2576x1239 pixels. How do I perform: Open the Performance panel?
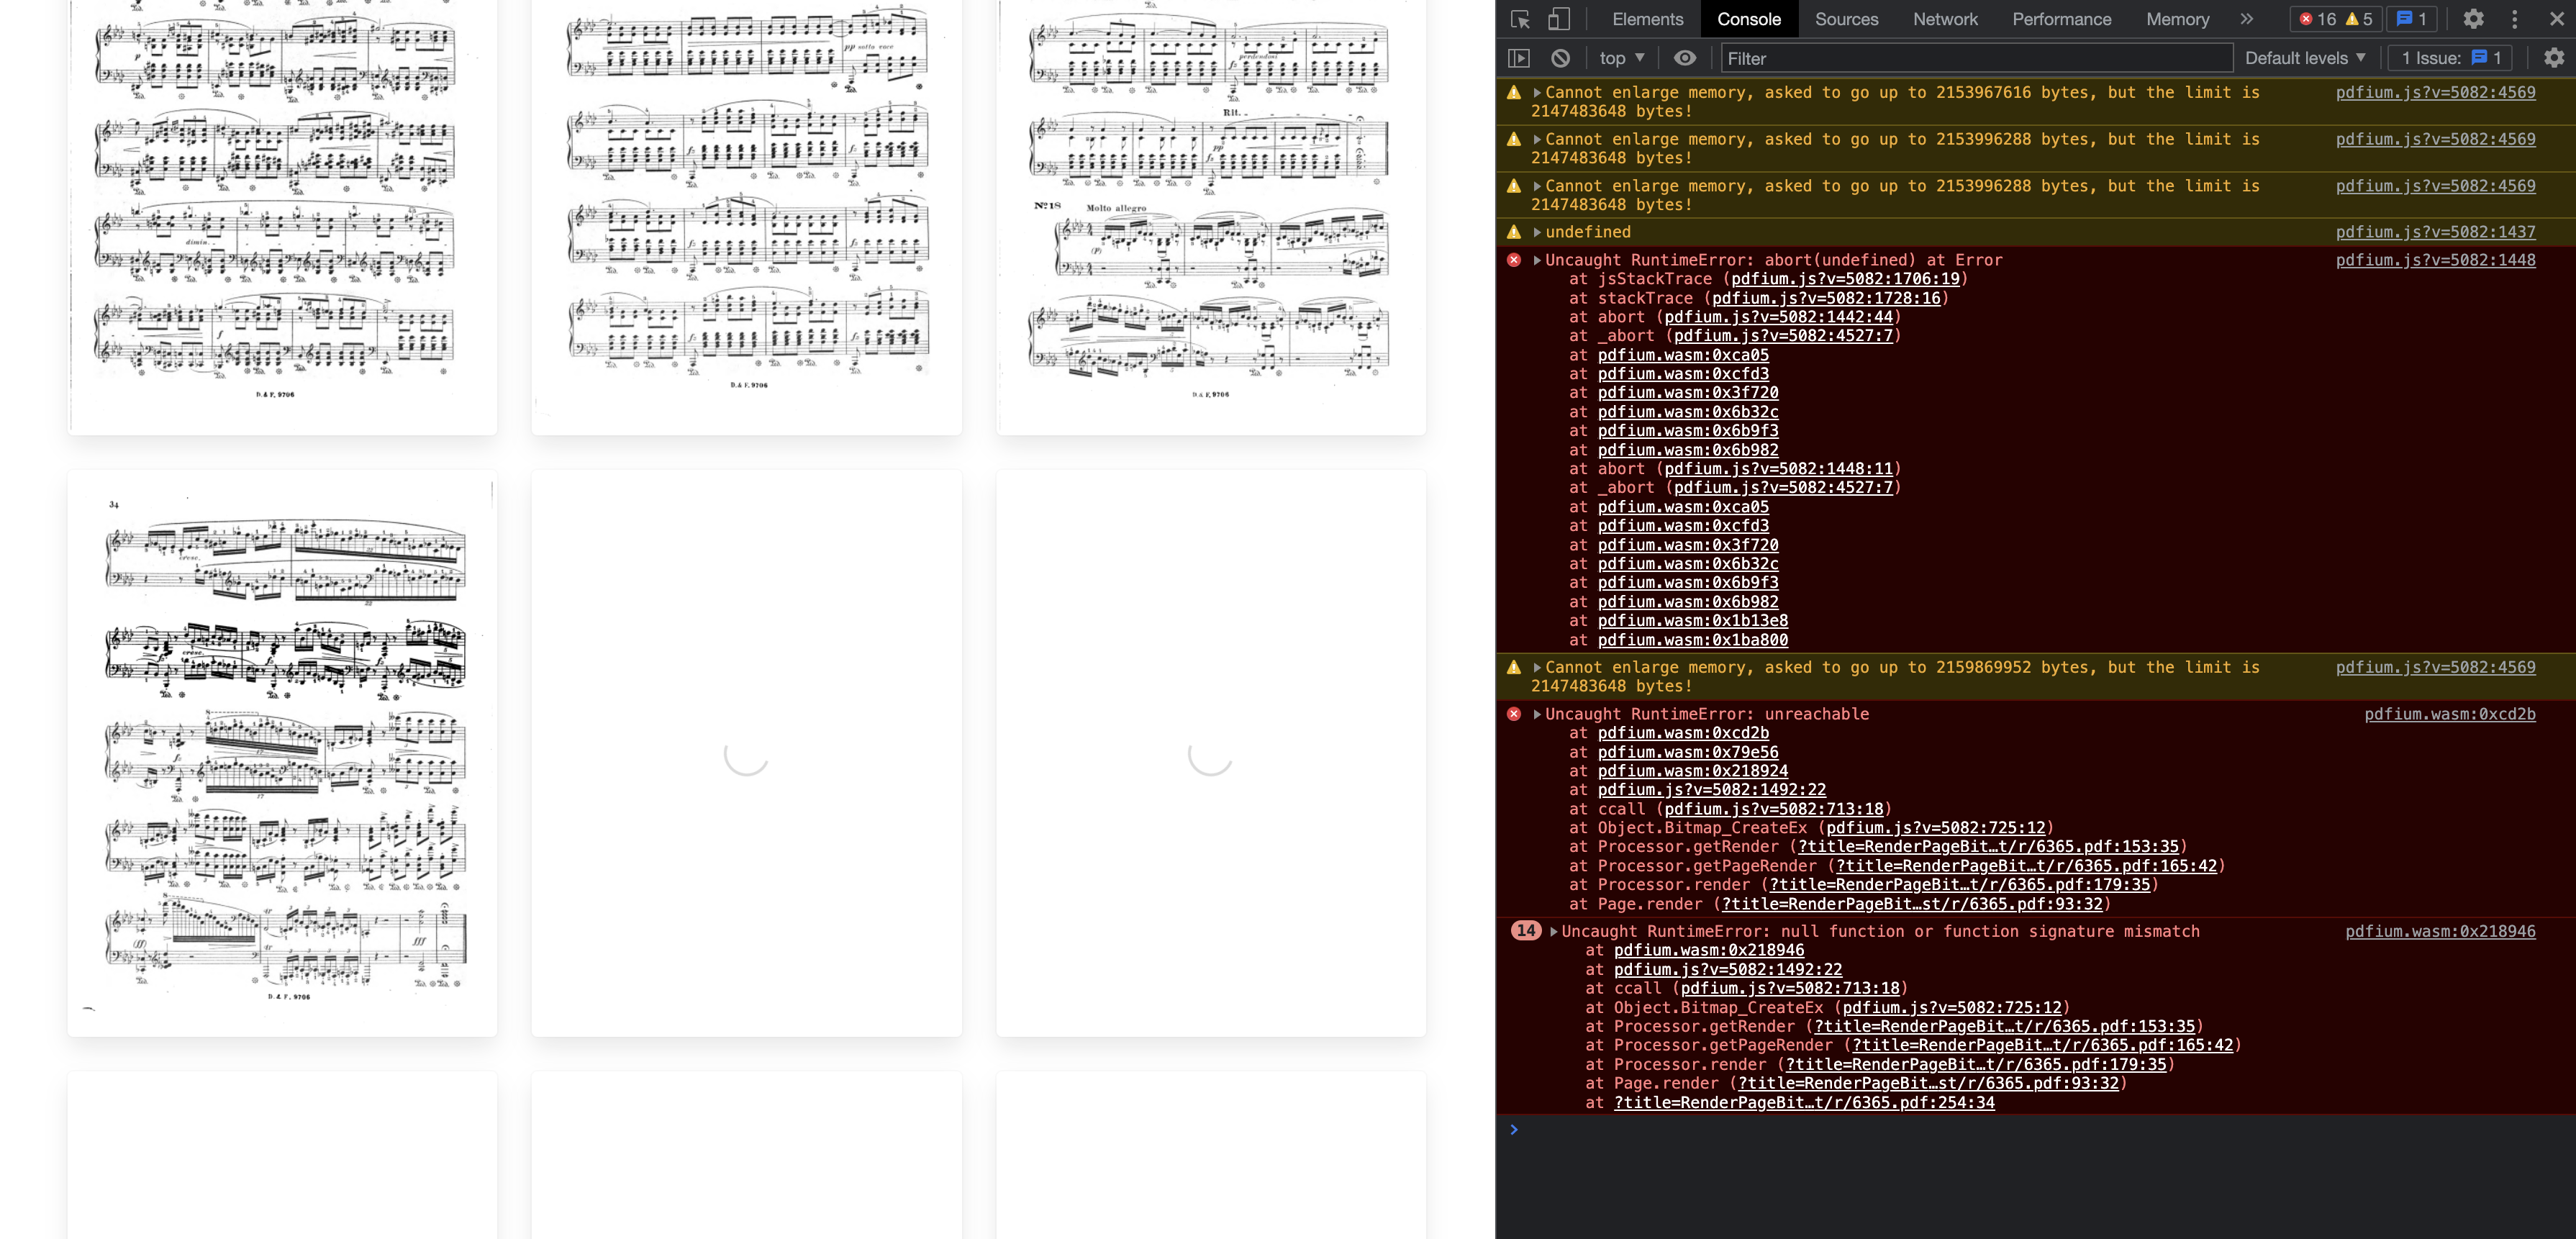pyautogui.click(x=2061, y=19)
